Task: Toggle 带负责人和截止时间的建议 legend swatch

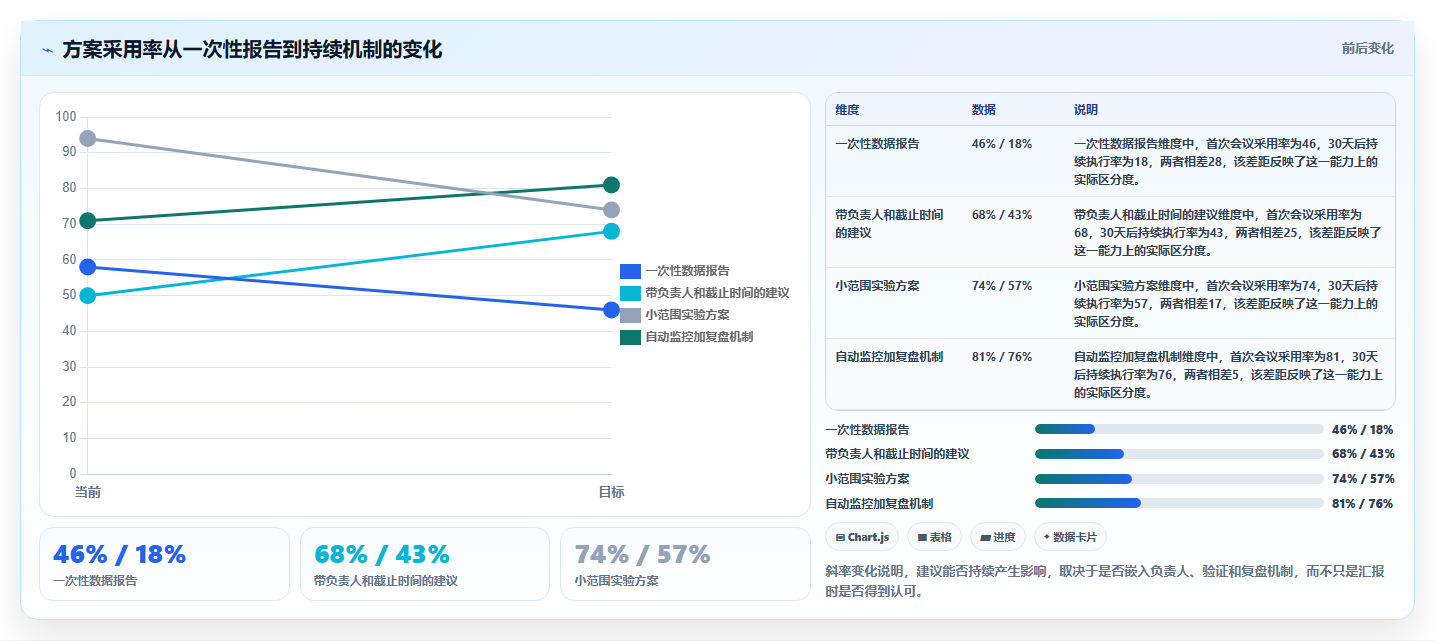Action: (x=630, y=293)
